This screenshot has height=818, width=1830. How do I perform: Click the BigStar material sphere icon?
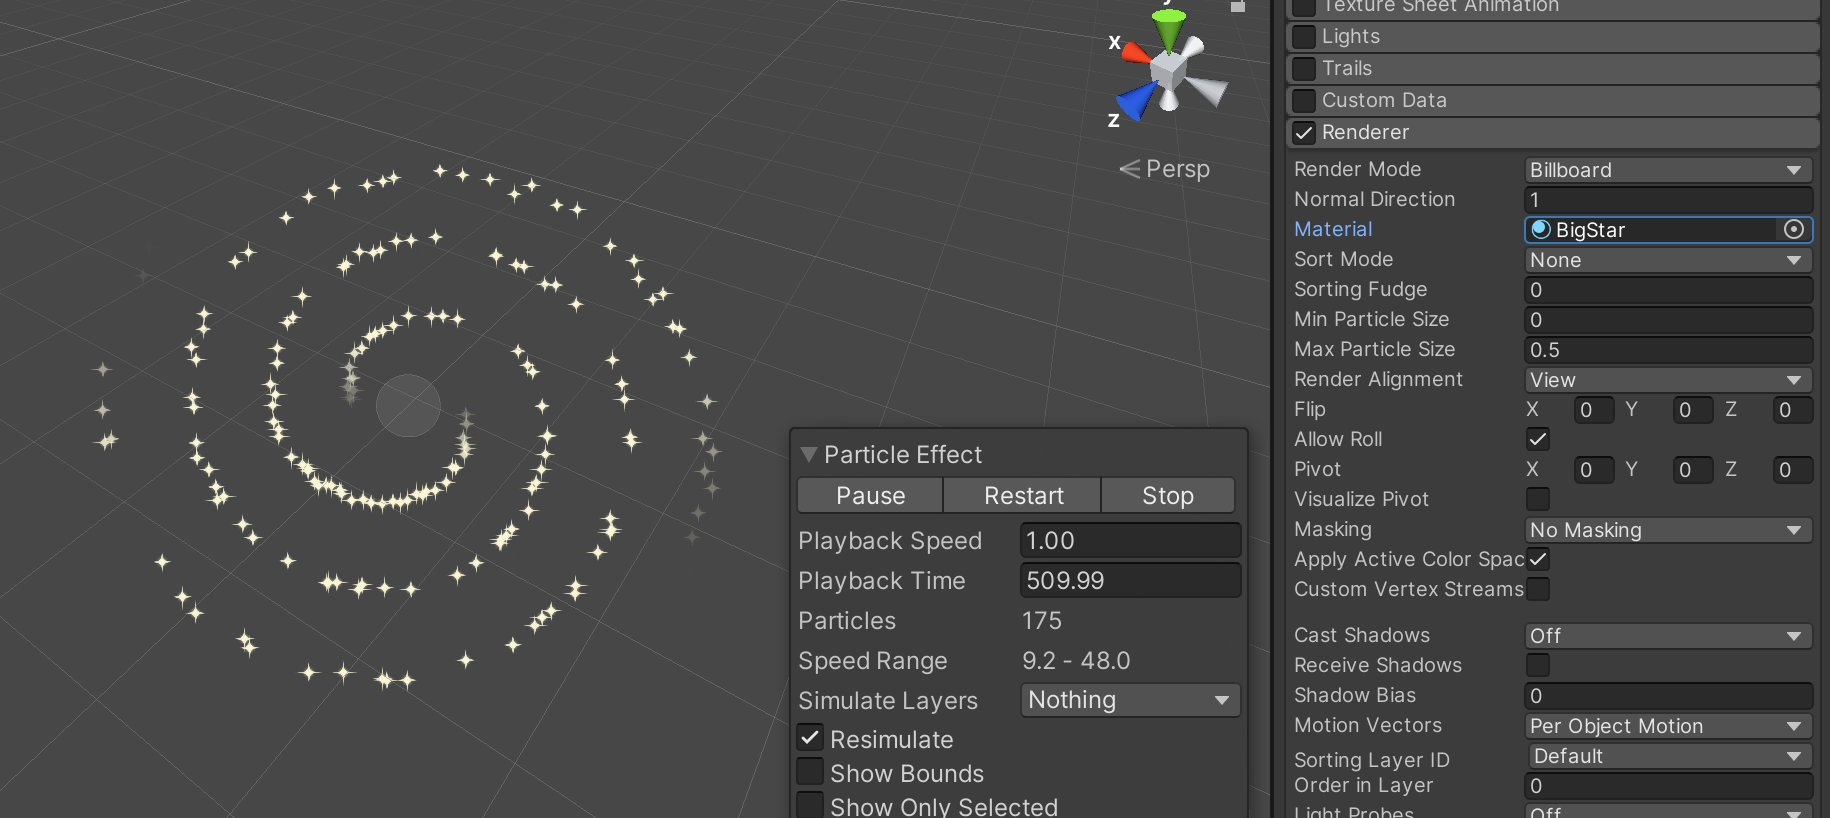[1540, 229]
